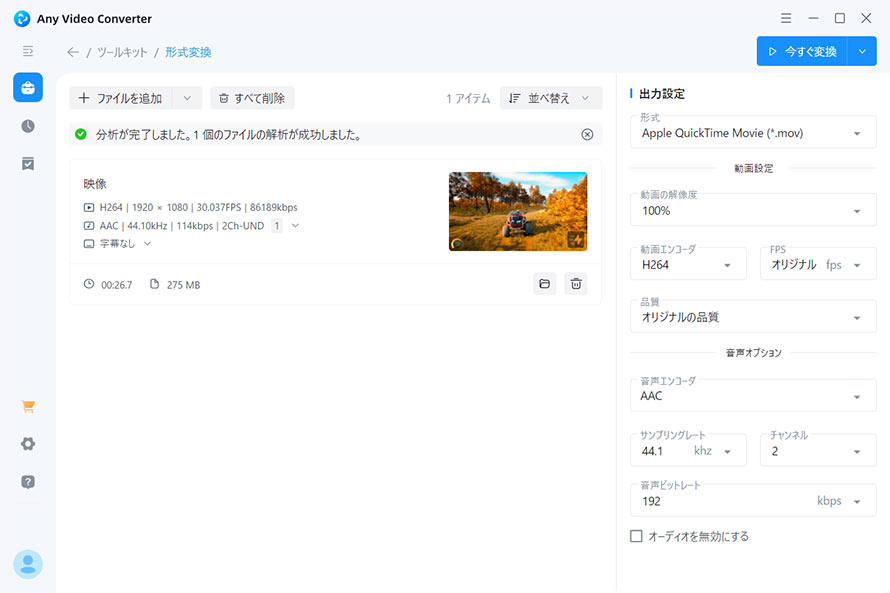Click the ファイルを追加 button
Image resolution: width=890 pixels, height=593 pixels.
click(x=120, y=98)
